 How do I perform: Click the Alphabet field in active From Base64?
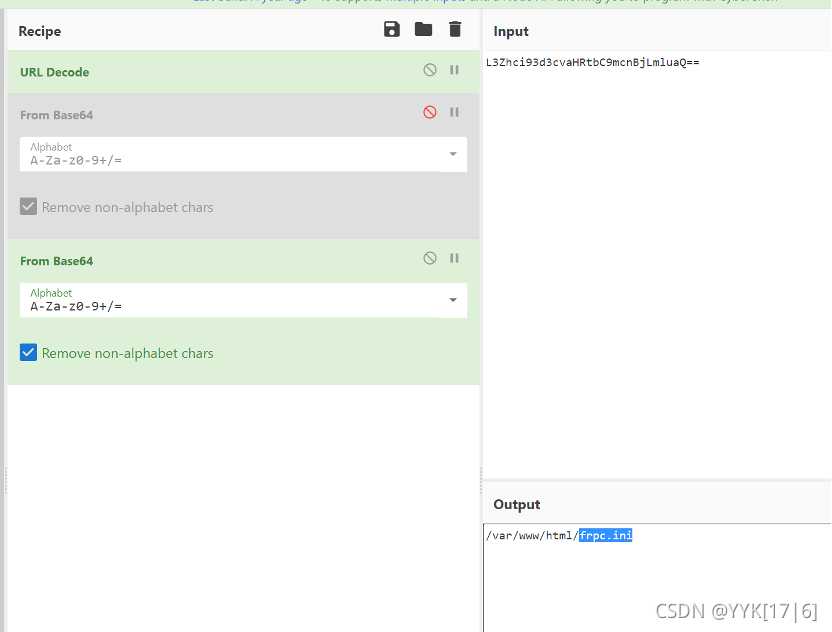pyautogui.click(x=243, y=300)
